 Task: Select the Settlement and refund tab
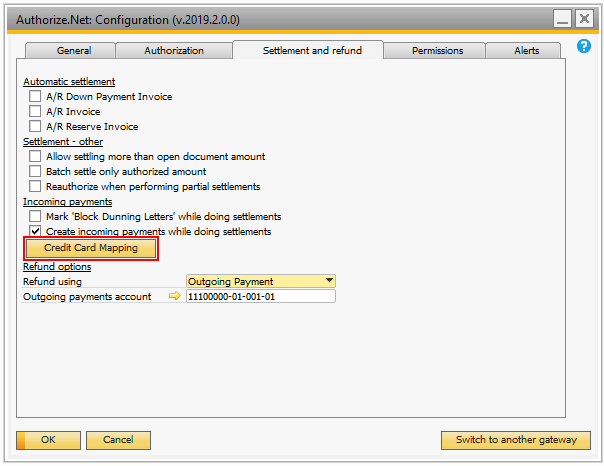click(308, 50)
